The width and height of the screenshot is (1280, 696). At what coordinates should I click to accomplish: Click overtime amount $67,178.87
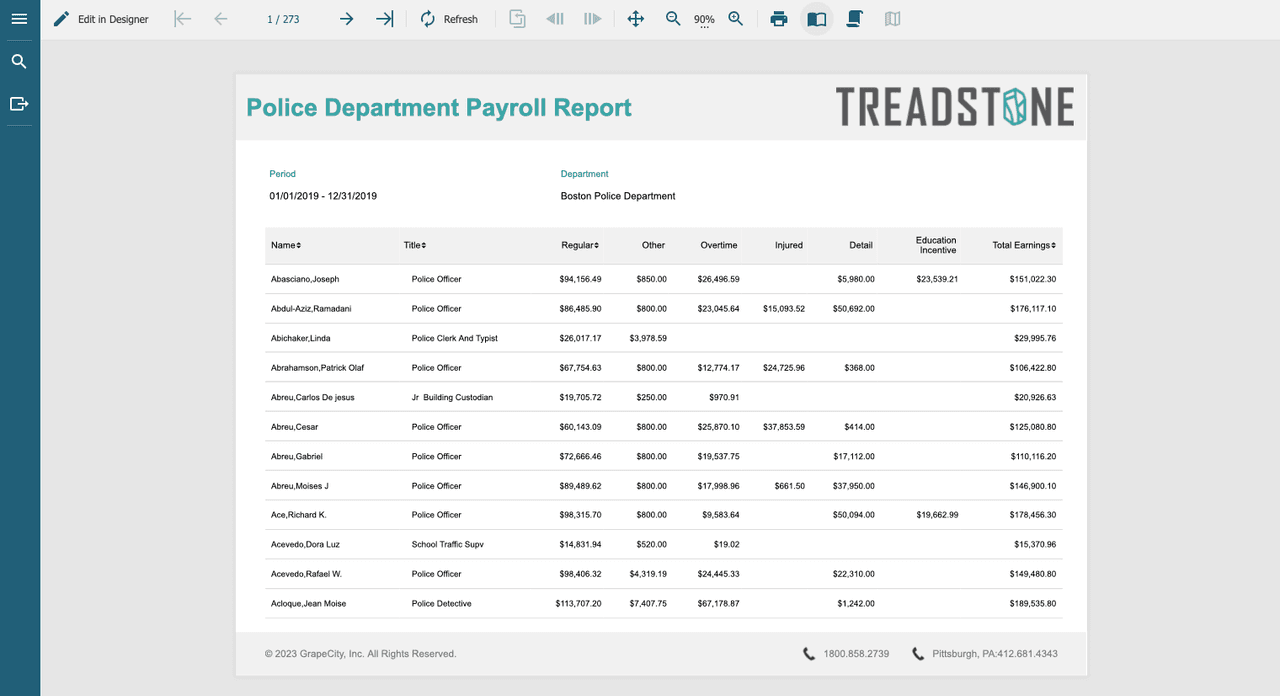tap(718, 604)
